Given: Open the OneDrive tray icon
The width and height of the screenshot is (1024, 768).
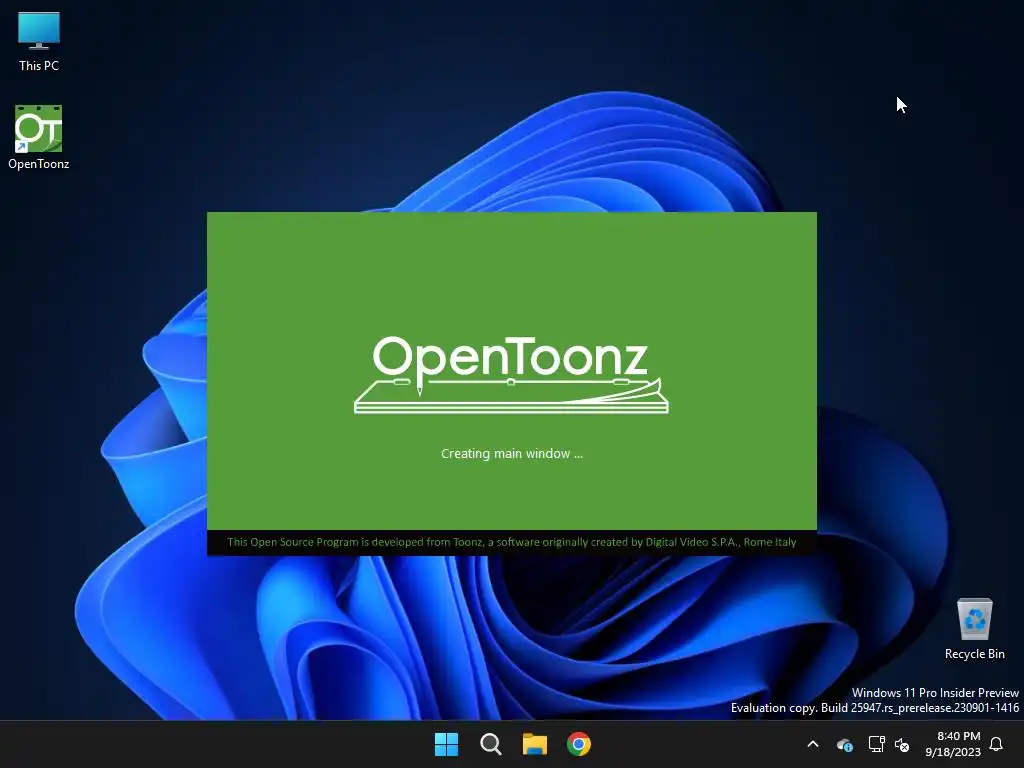Looking at the screenshot, I should point(845,744).
